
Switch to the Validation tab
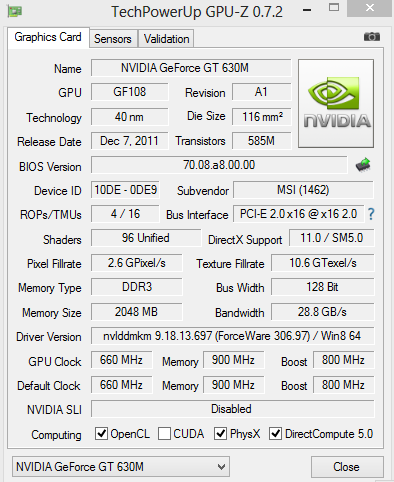(x=166, y=39)
